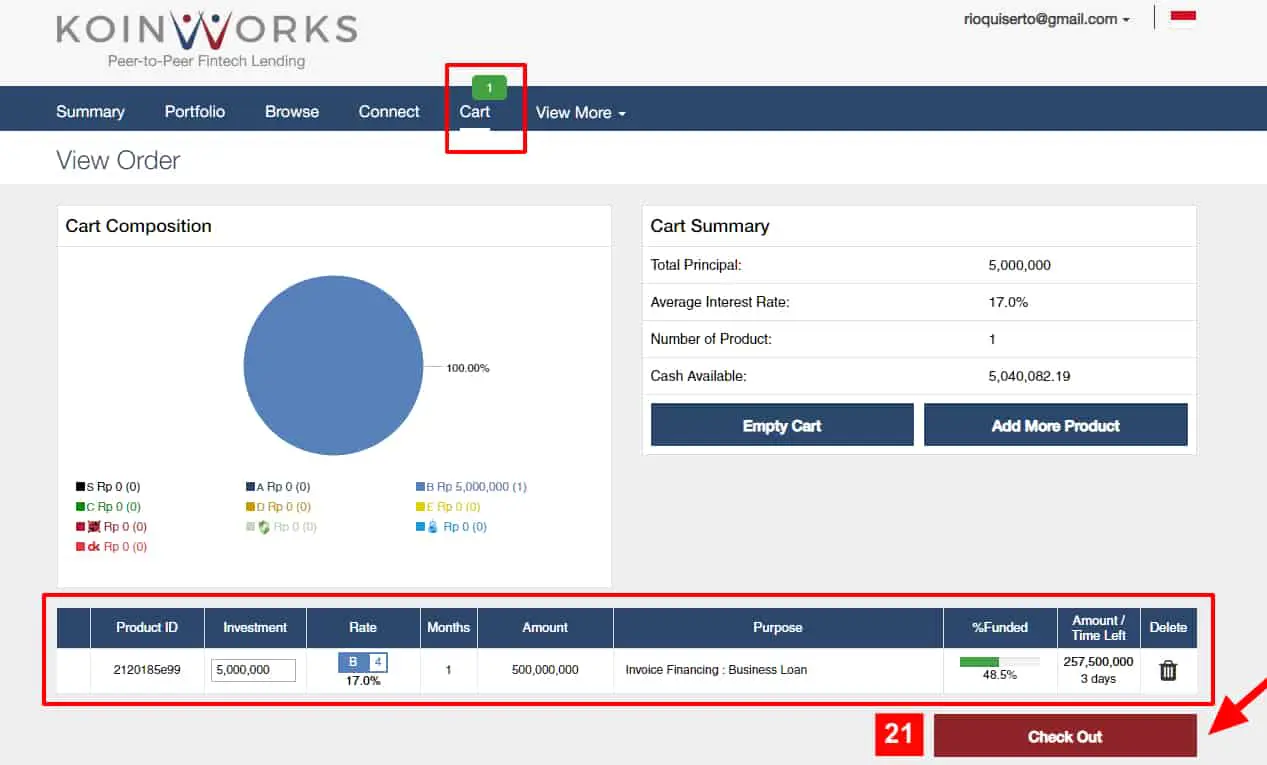Select the Browse menu item
The width and height of the screenshot is (1267, 765).
tap(291, 112)
